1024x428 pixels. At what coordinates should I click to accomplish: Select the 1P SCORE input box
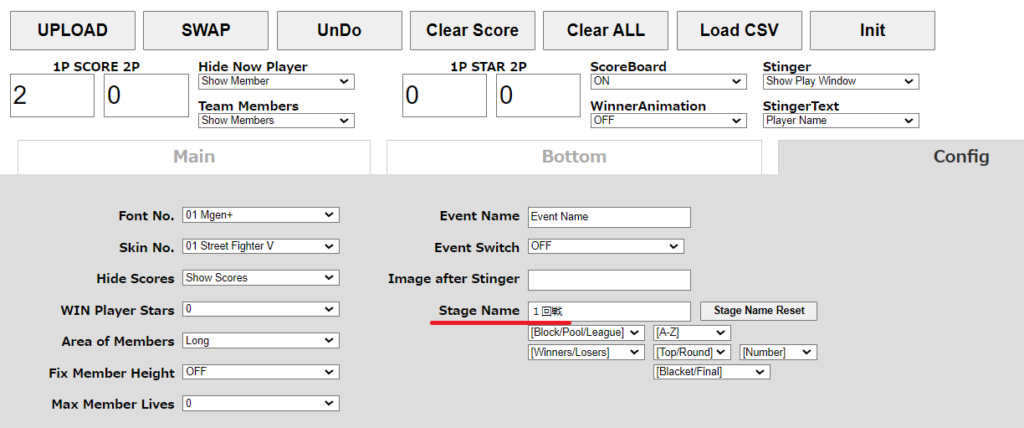tap(52, 95)
